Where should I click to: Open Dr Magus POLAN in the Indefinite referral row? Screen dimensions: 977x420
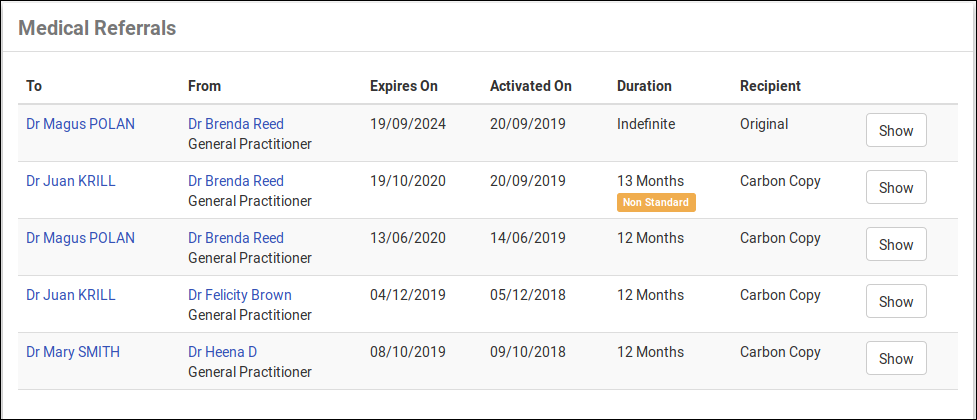pyautogui.click(x=80, y=124)
